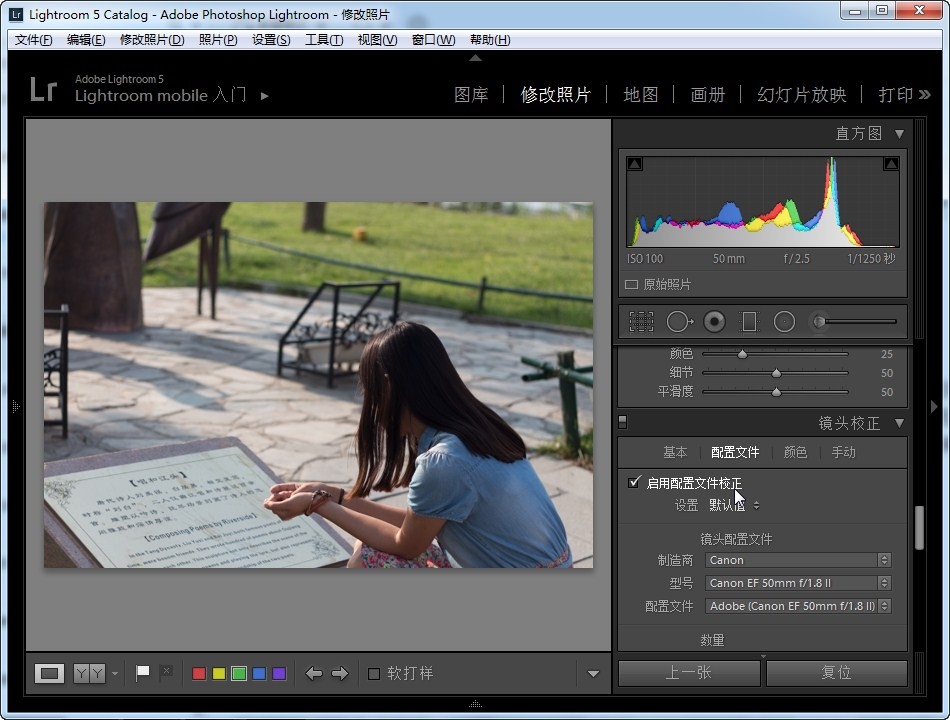Switch to Loupe view mode
Image resolution: width=950 pixels, height=720 pixels.
(50, 673)
